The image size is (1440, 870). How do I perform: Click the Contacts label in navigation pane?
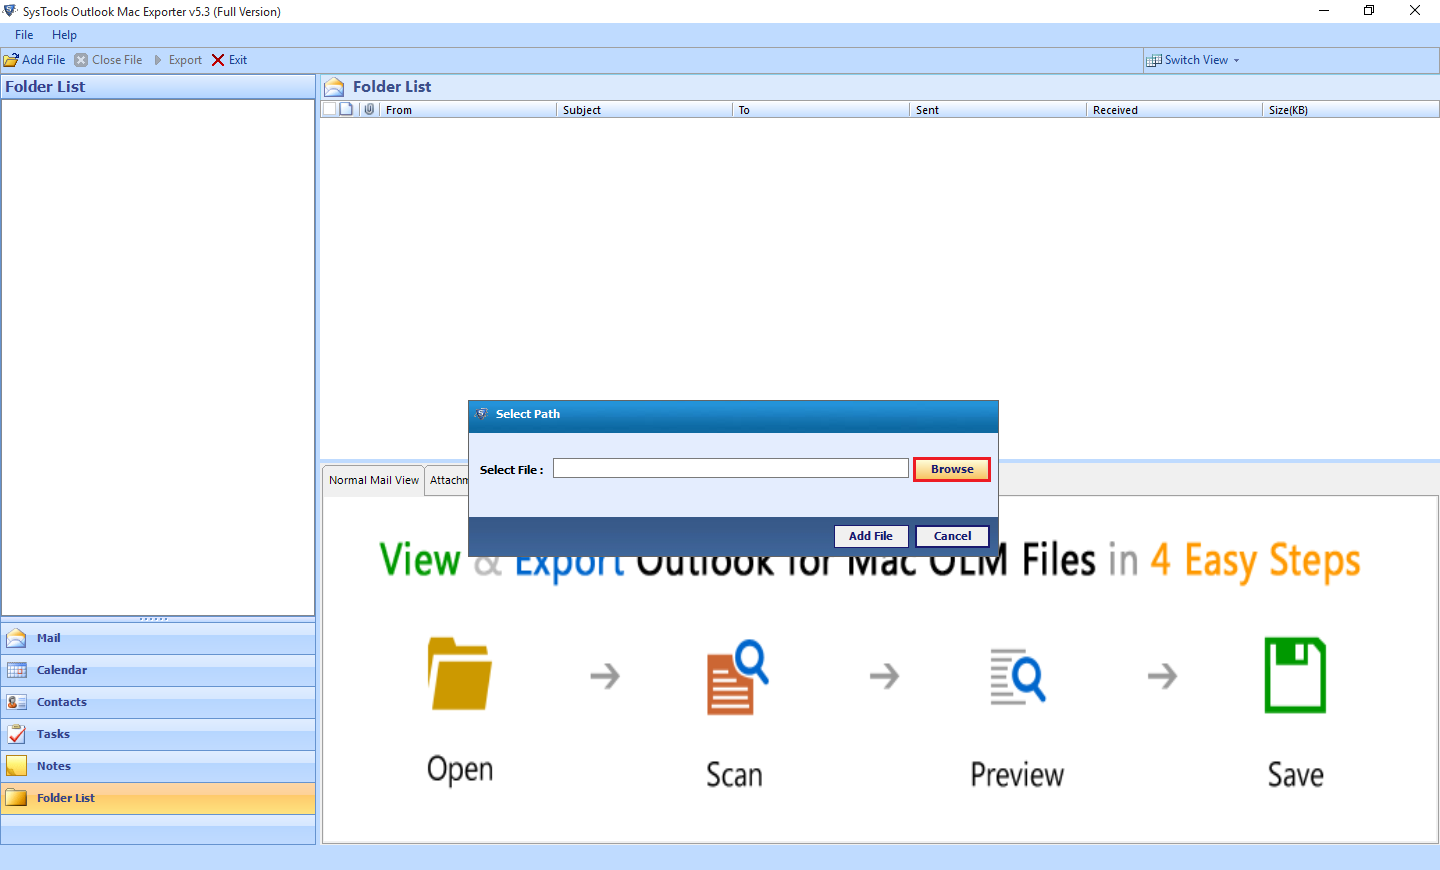point(62,702)
